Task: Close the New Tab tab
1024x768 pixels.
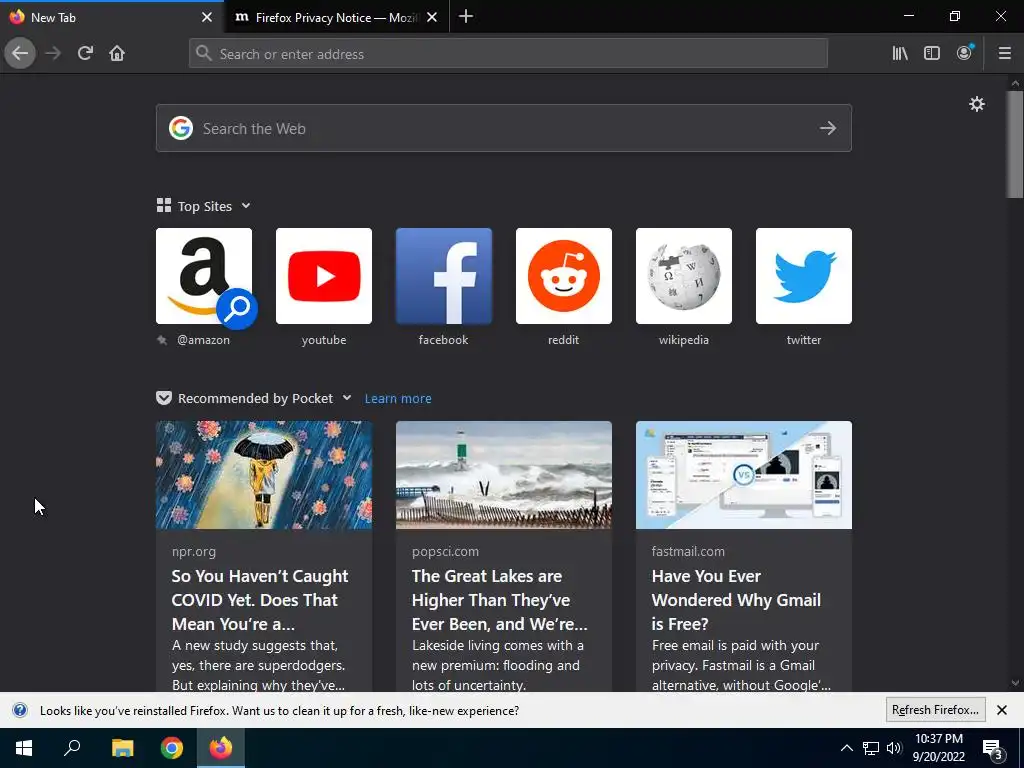Action: (x=207, y=18)
